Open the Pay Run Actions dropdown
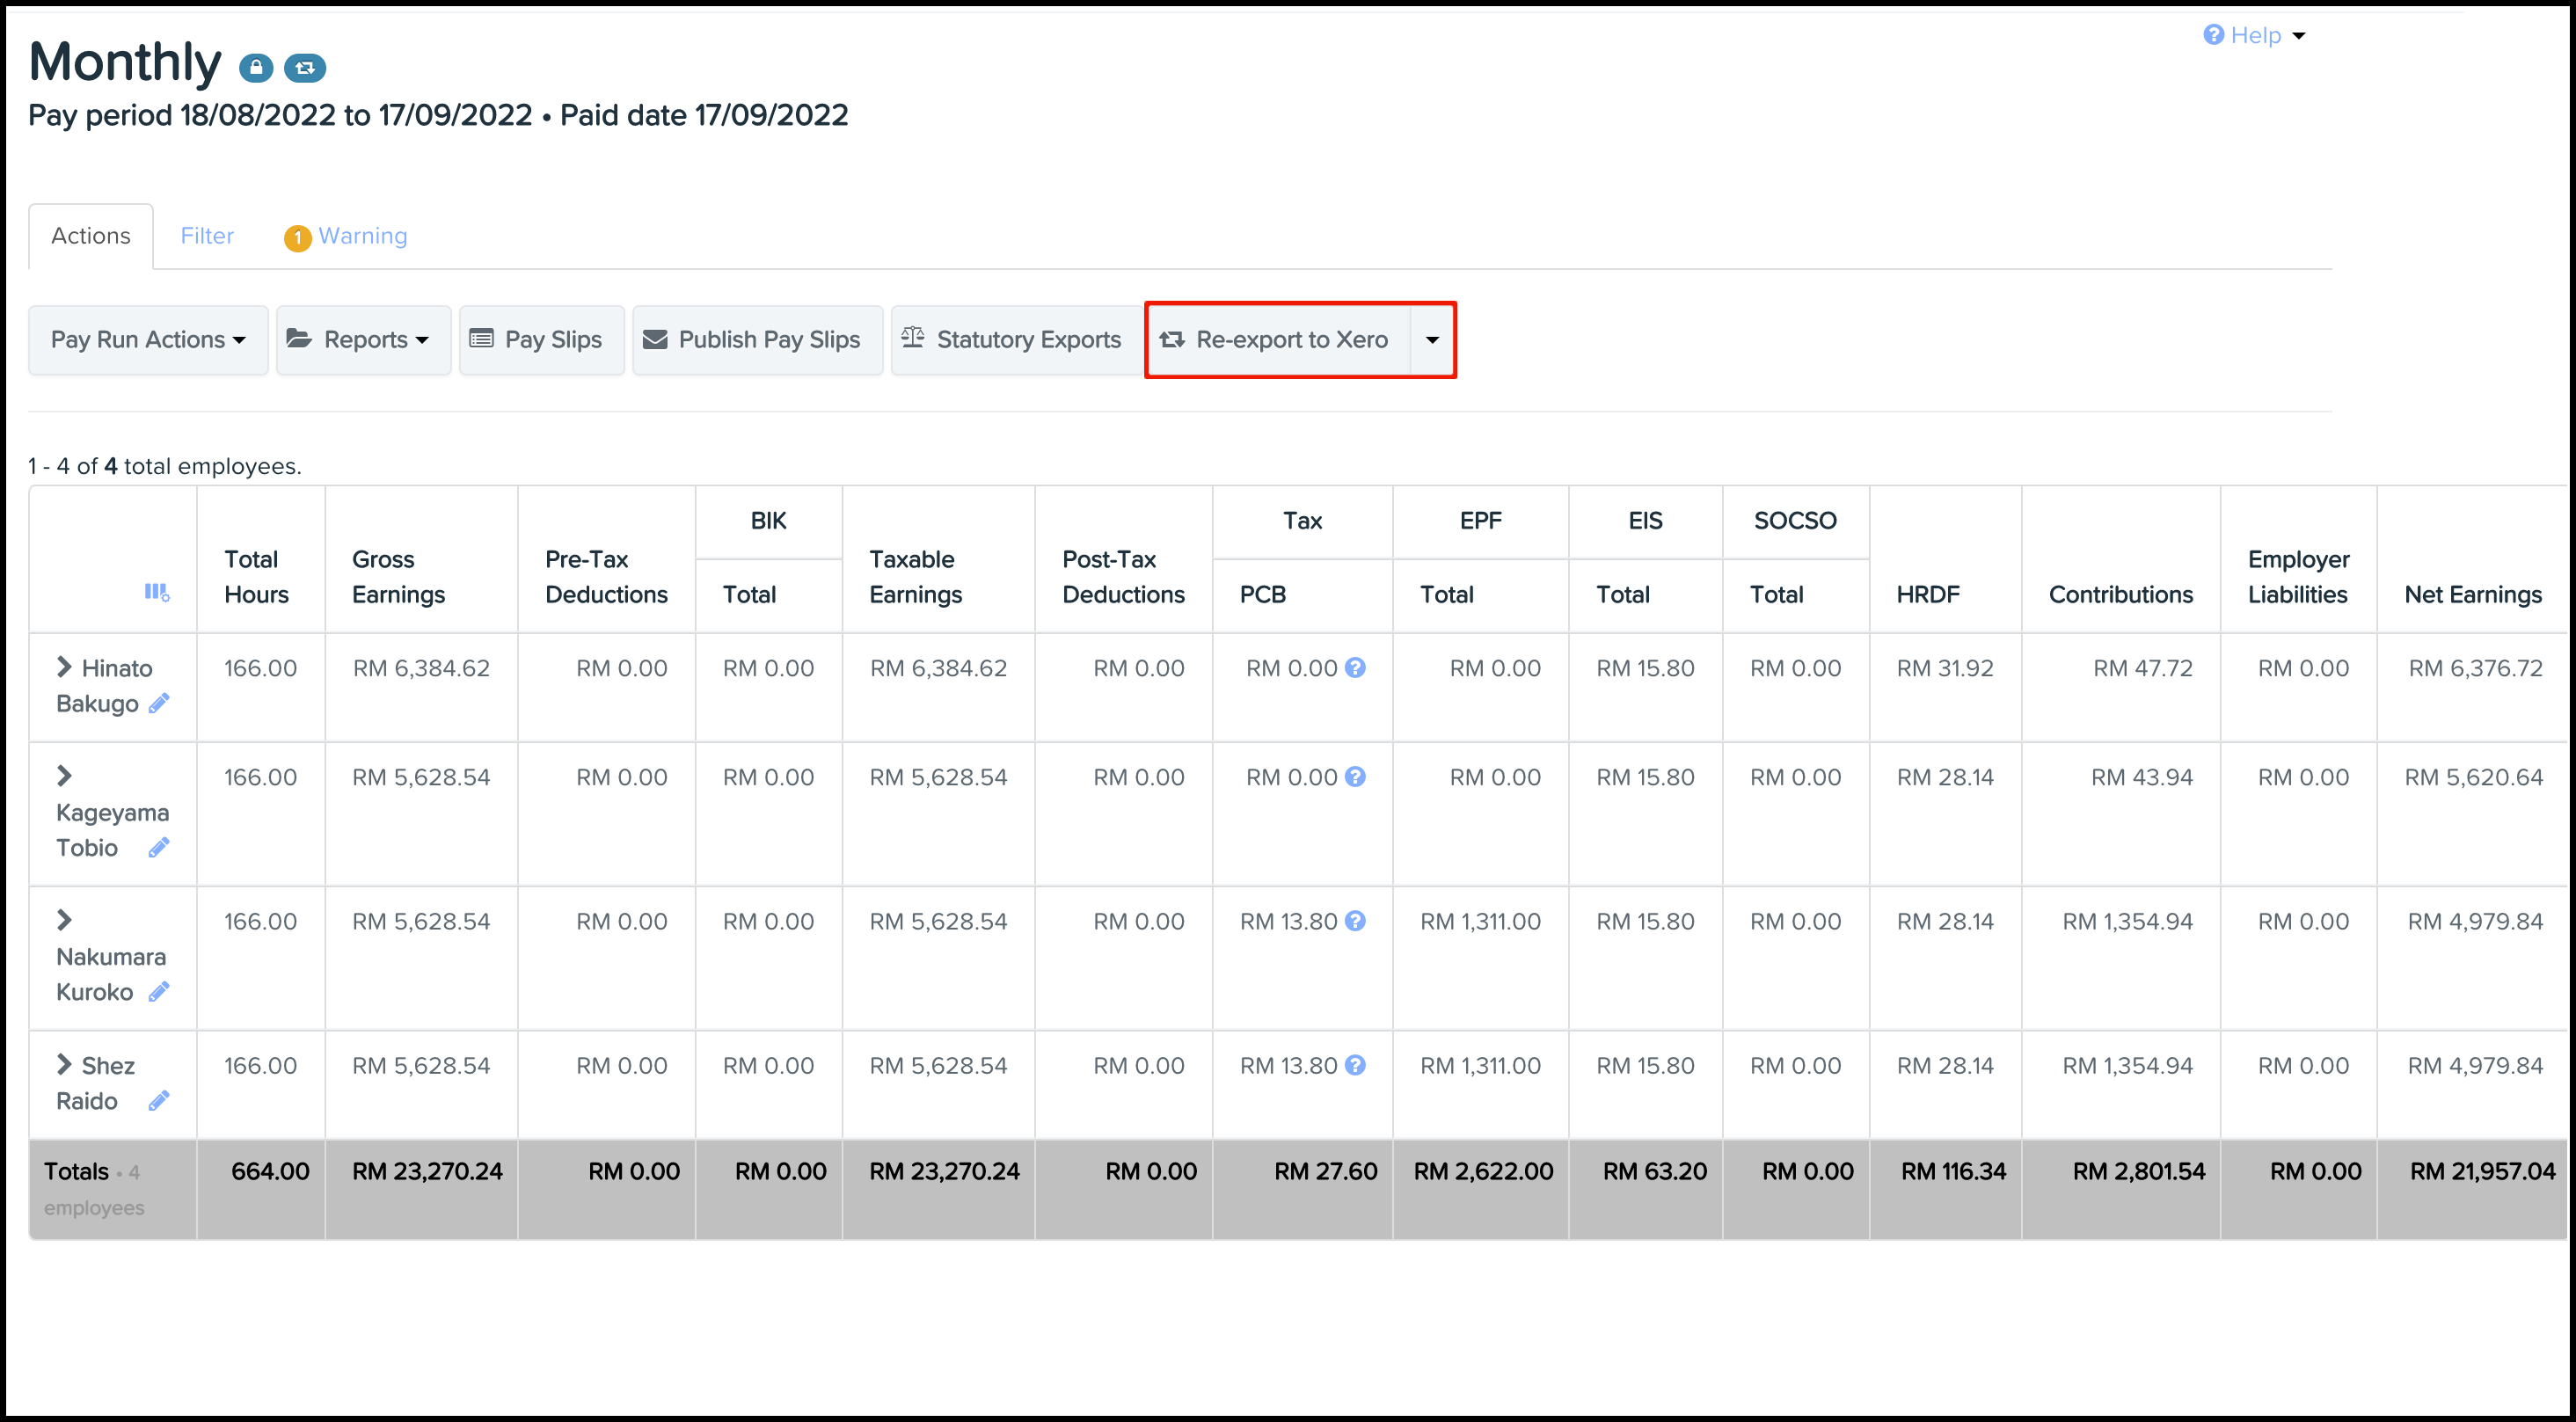Screen dimensions: 2576x1422 148,340
